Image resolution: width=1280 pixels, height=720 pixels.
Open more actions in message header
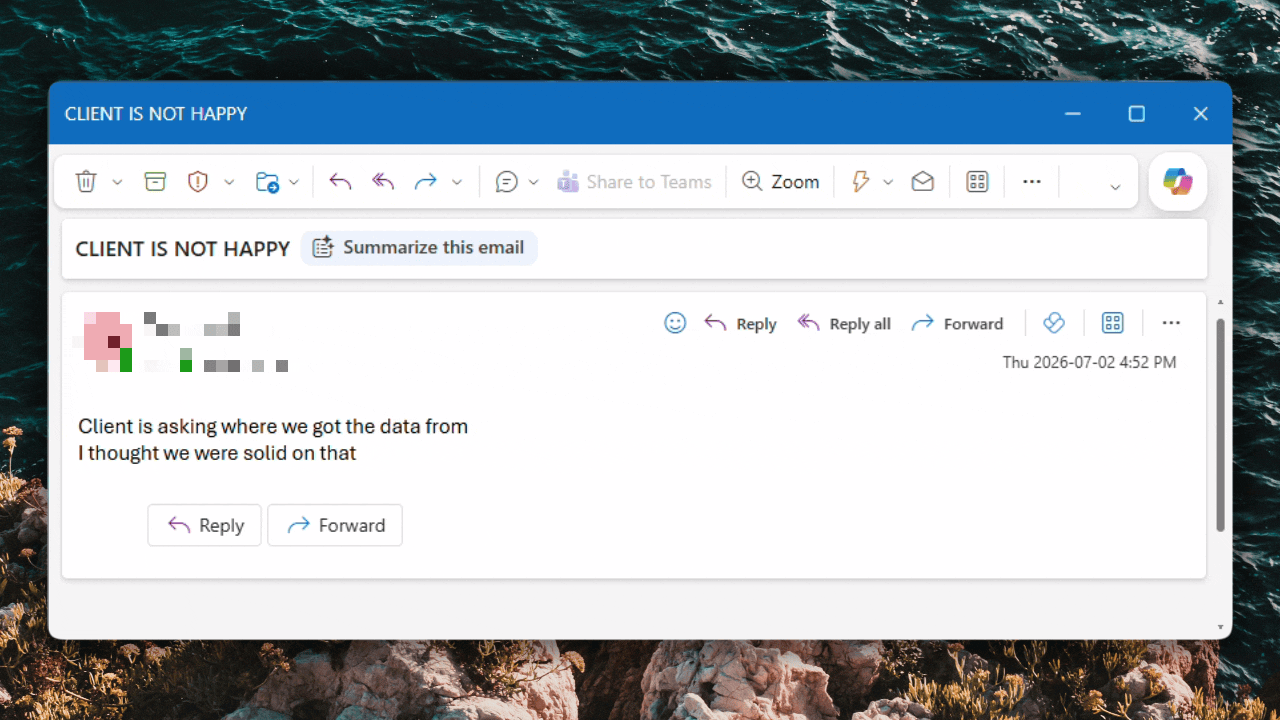[x=1171, y=323]
